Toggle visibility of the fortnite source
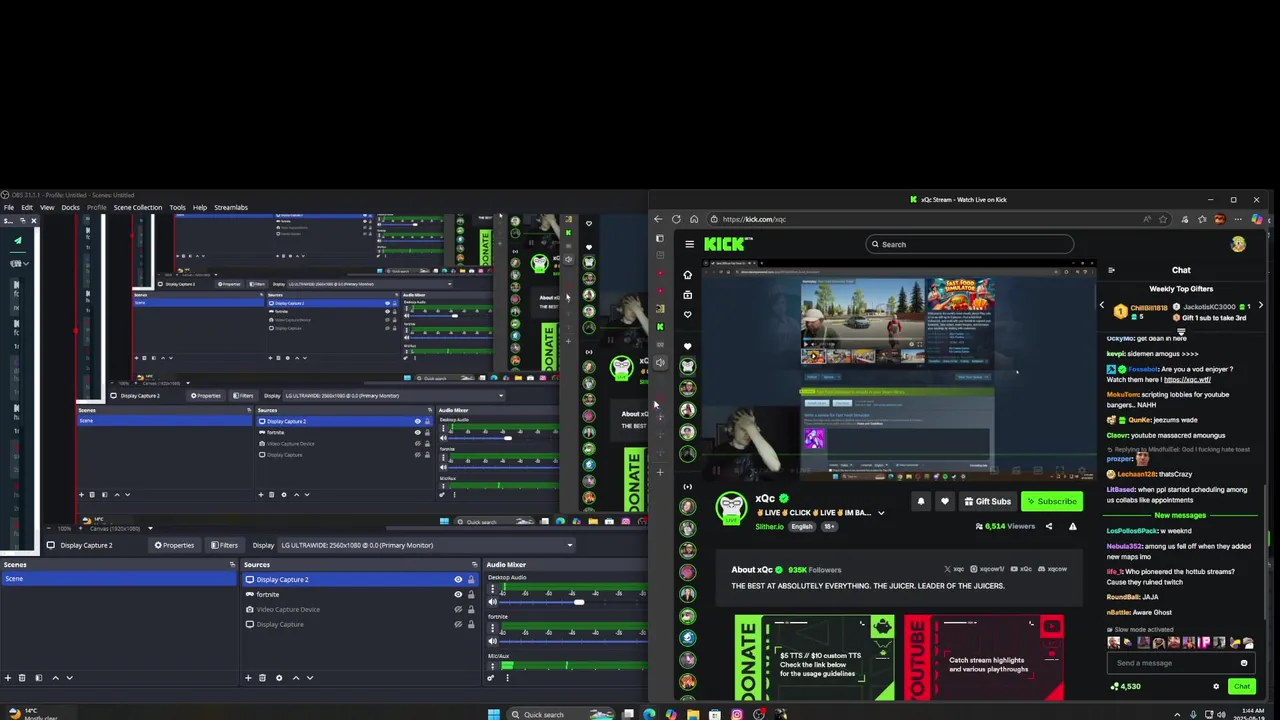Image resolution: width=1280 pixels, height=720 pixels. [458, 594]
